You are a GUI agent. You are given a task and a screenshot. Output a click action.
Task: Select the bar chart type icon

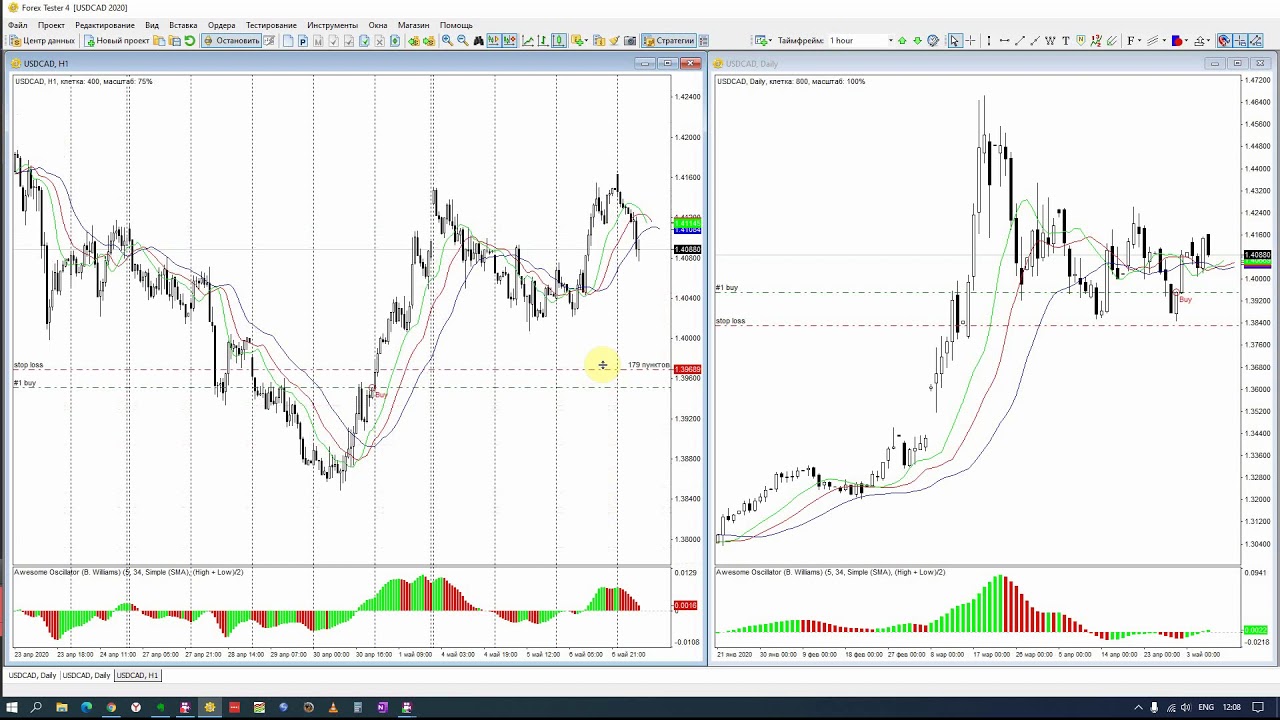coord(543,41)
